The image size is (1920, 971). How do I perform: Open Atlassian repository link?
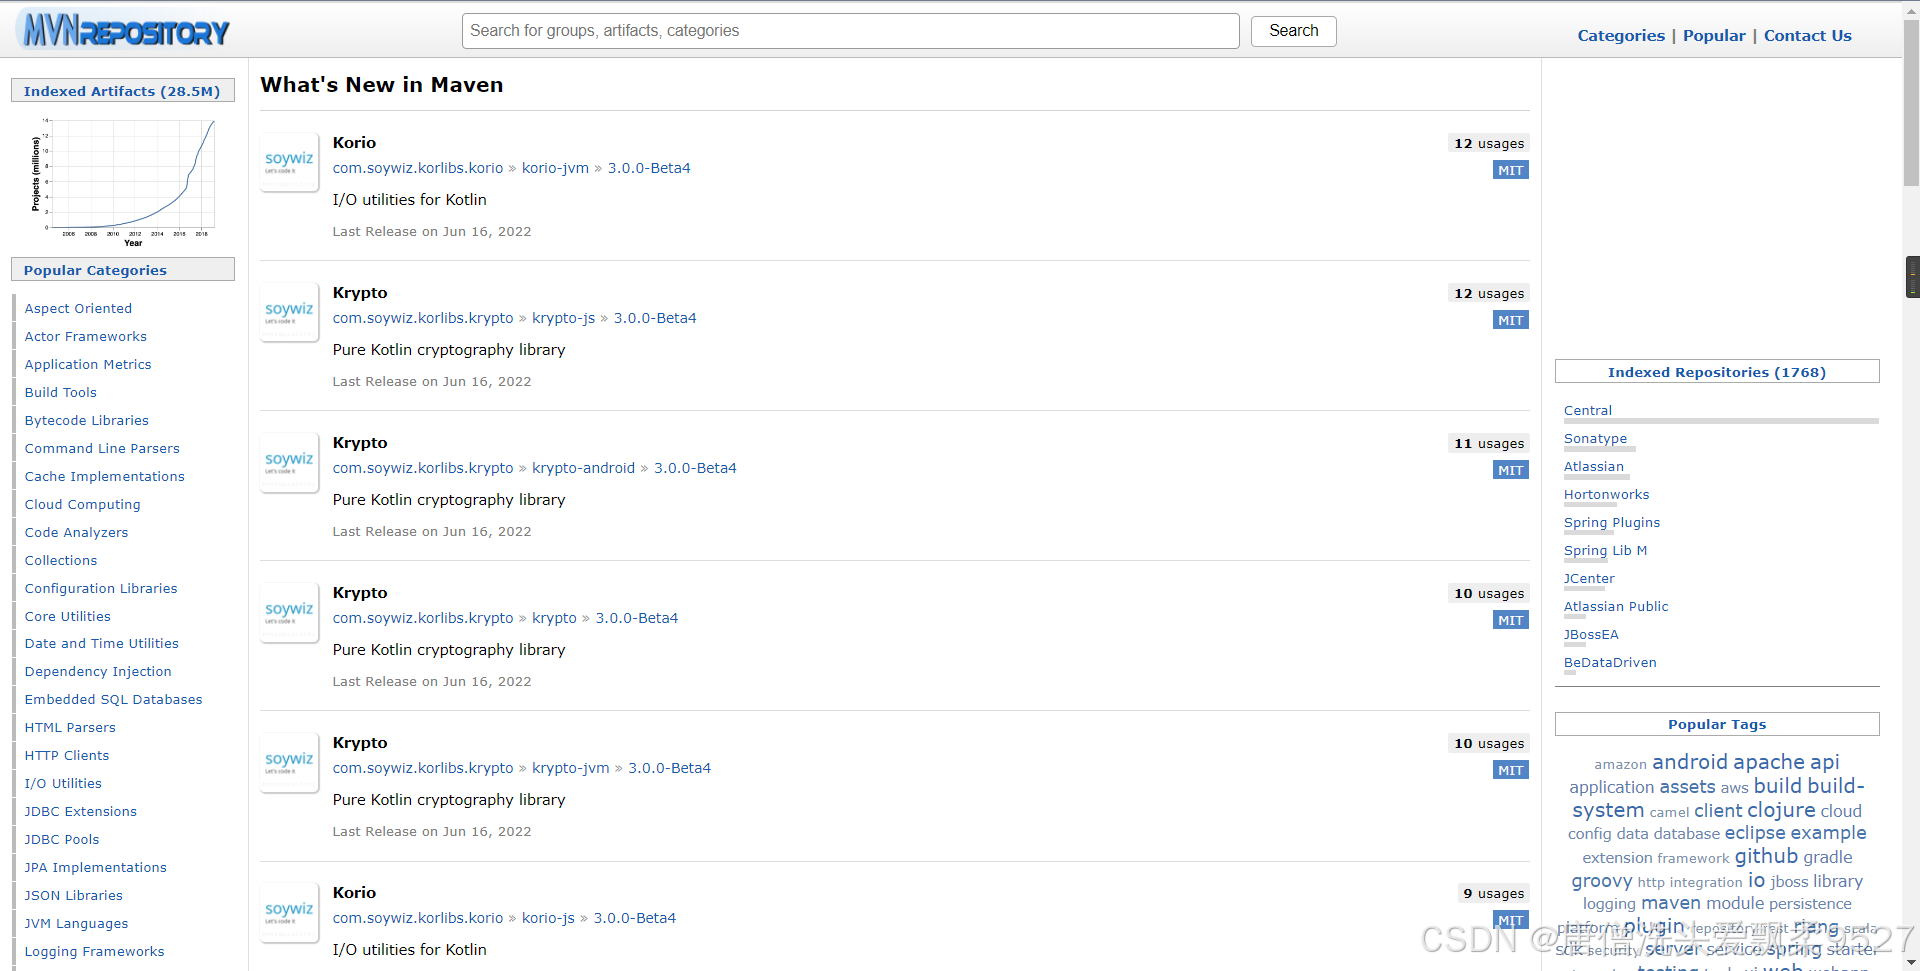pos(1594,467)
